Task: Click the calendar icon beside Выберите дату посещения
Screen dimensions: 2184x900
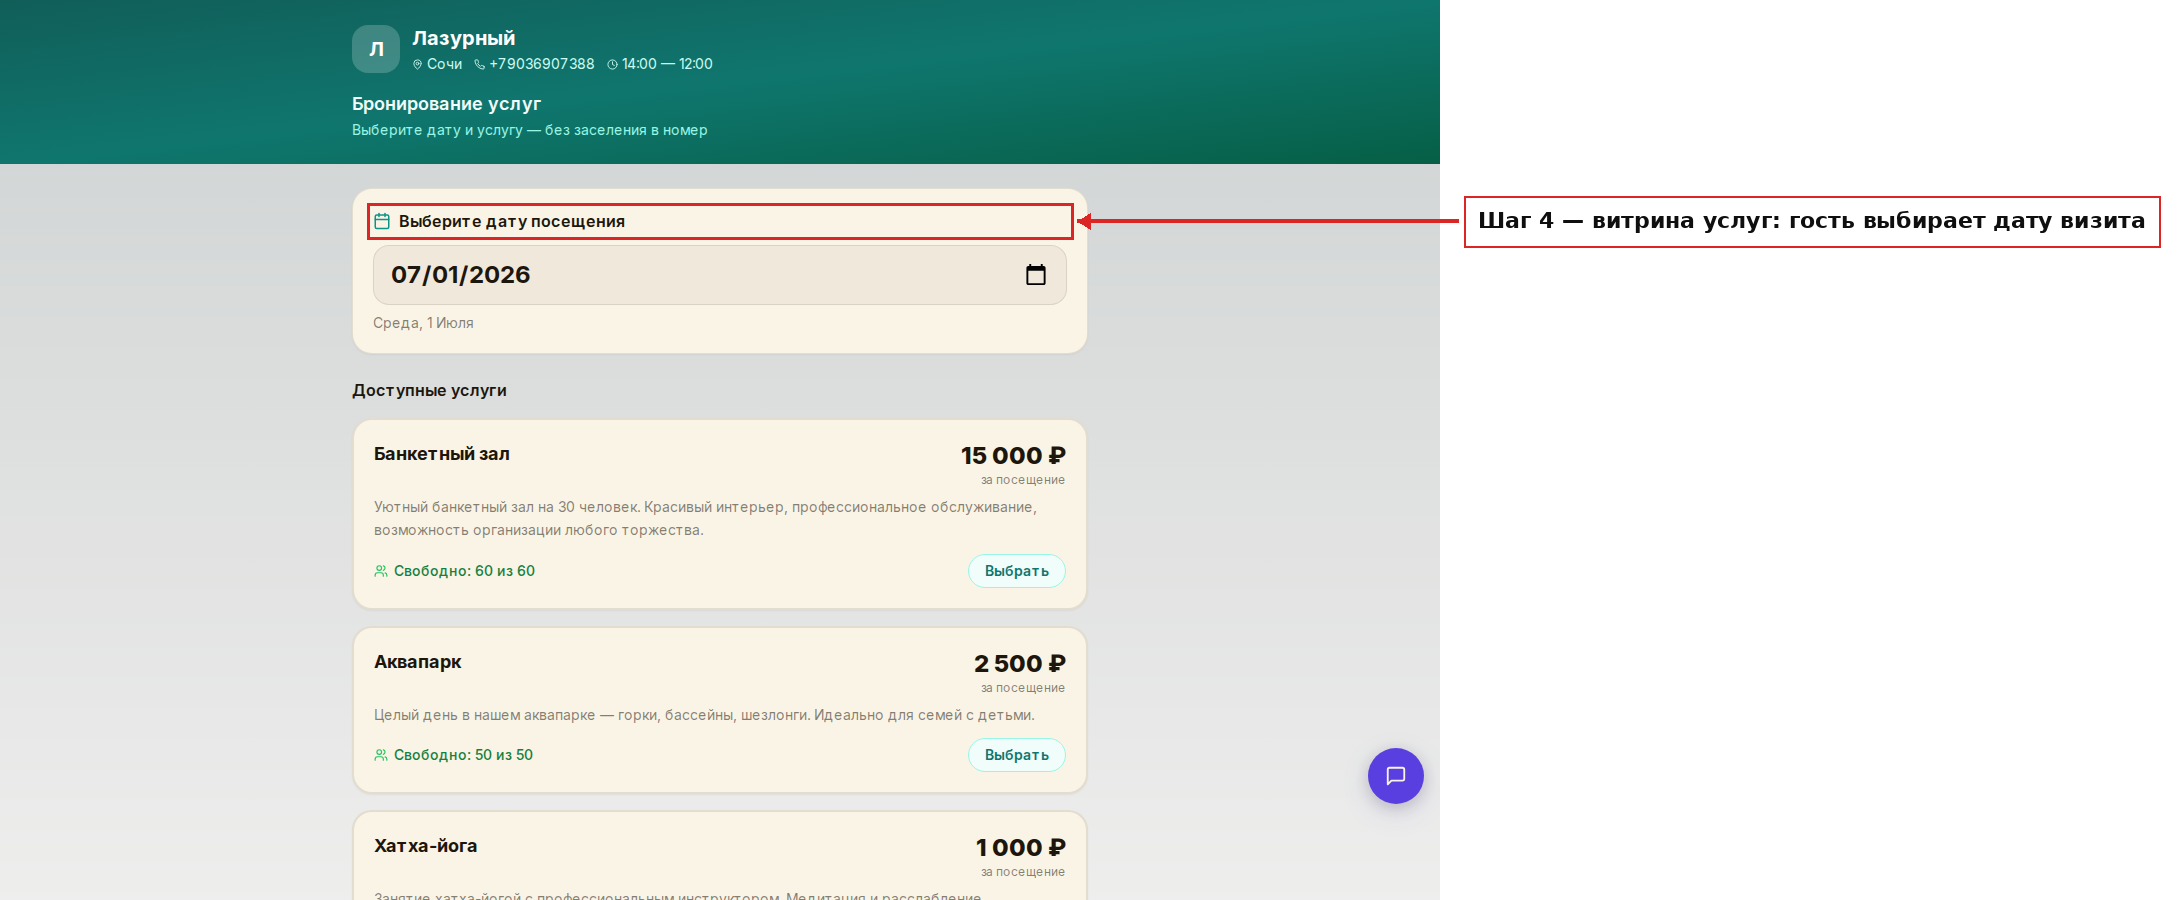Action: click(382, 221)
